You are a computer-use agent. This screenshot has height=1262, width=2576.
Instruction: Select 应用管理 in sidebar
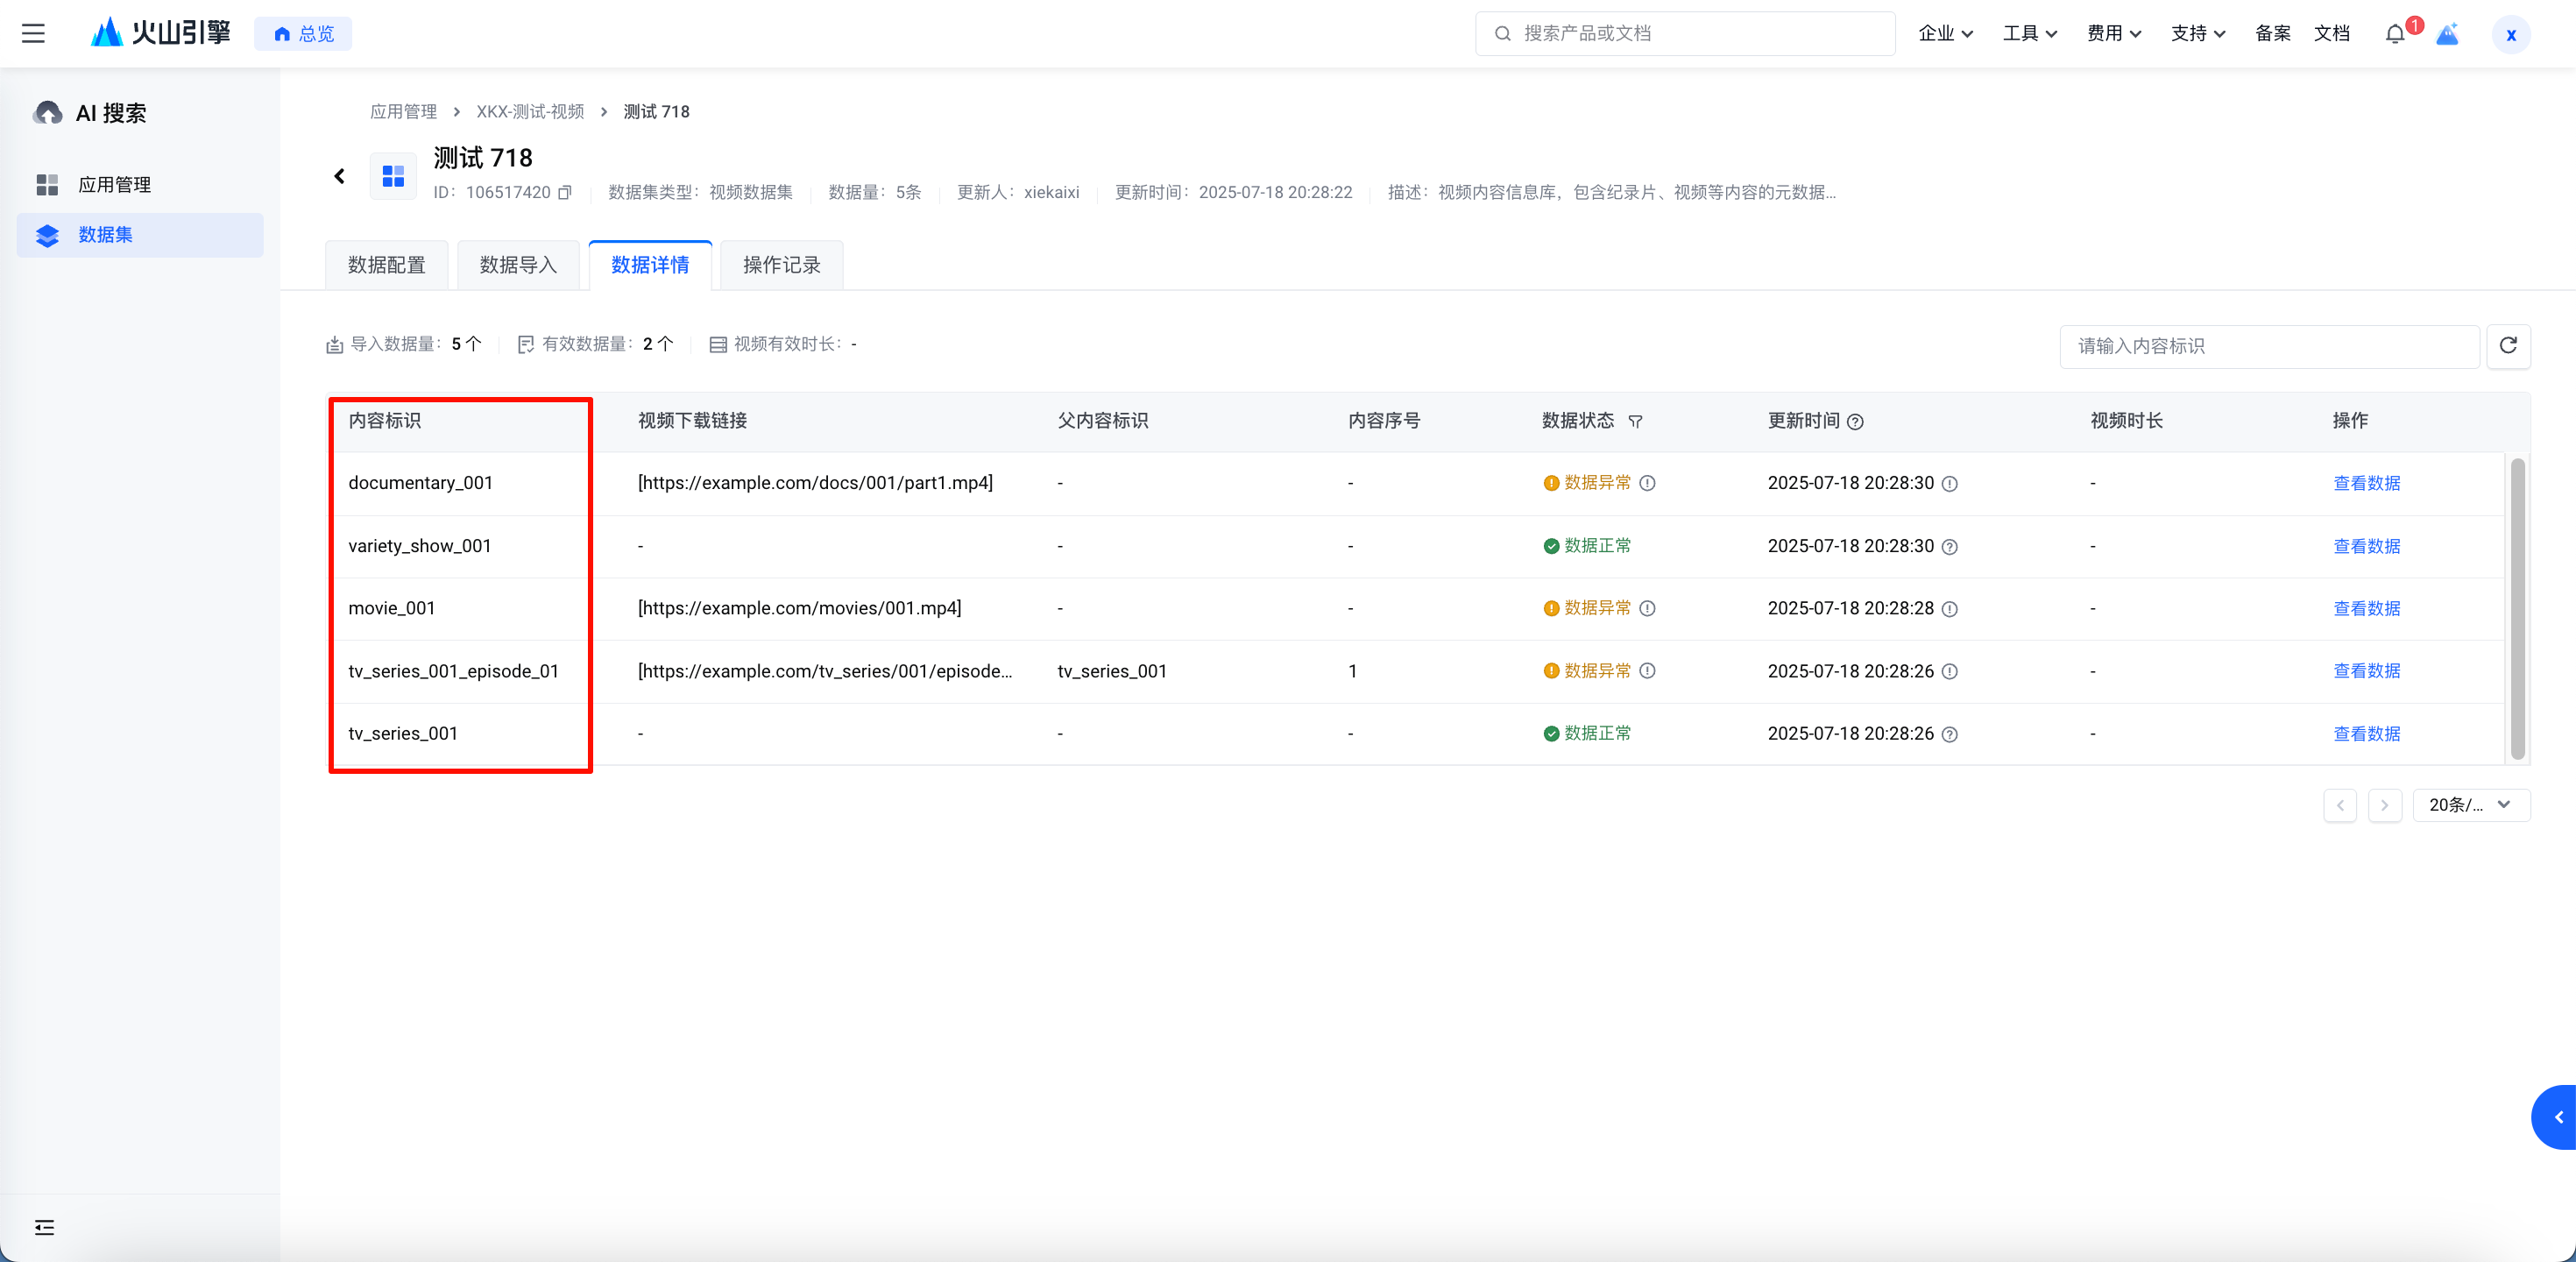point(114,185)
